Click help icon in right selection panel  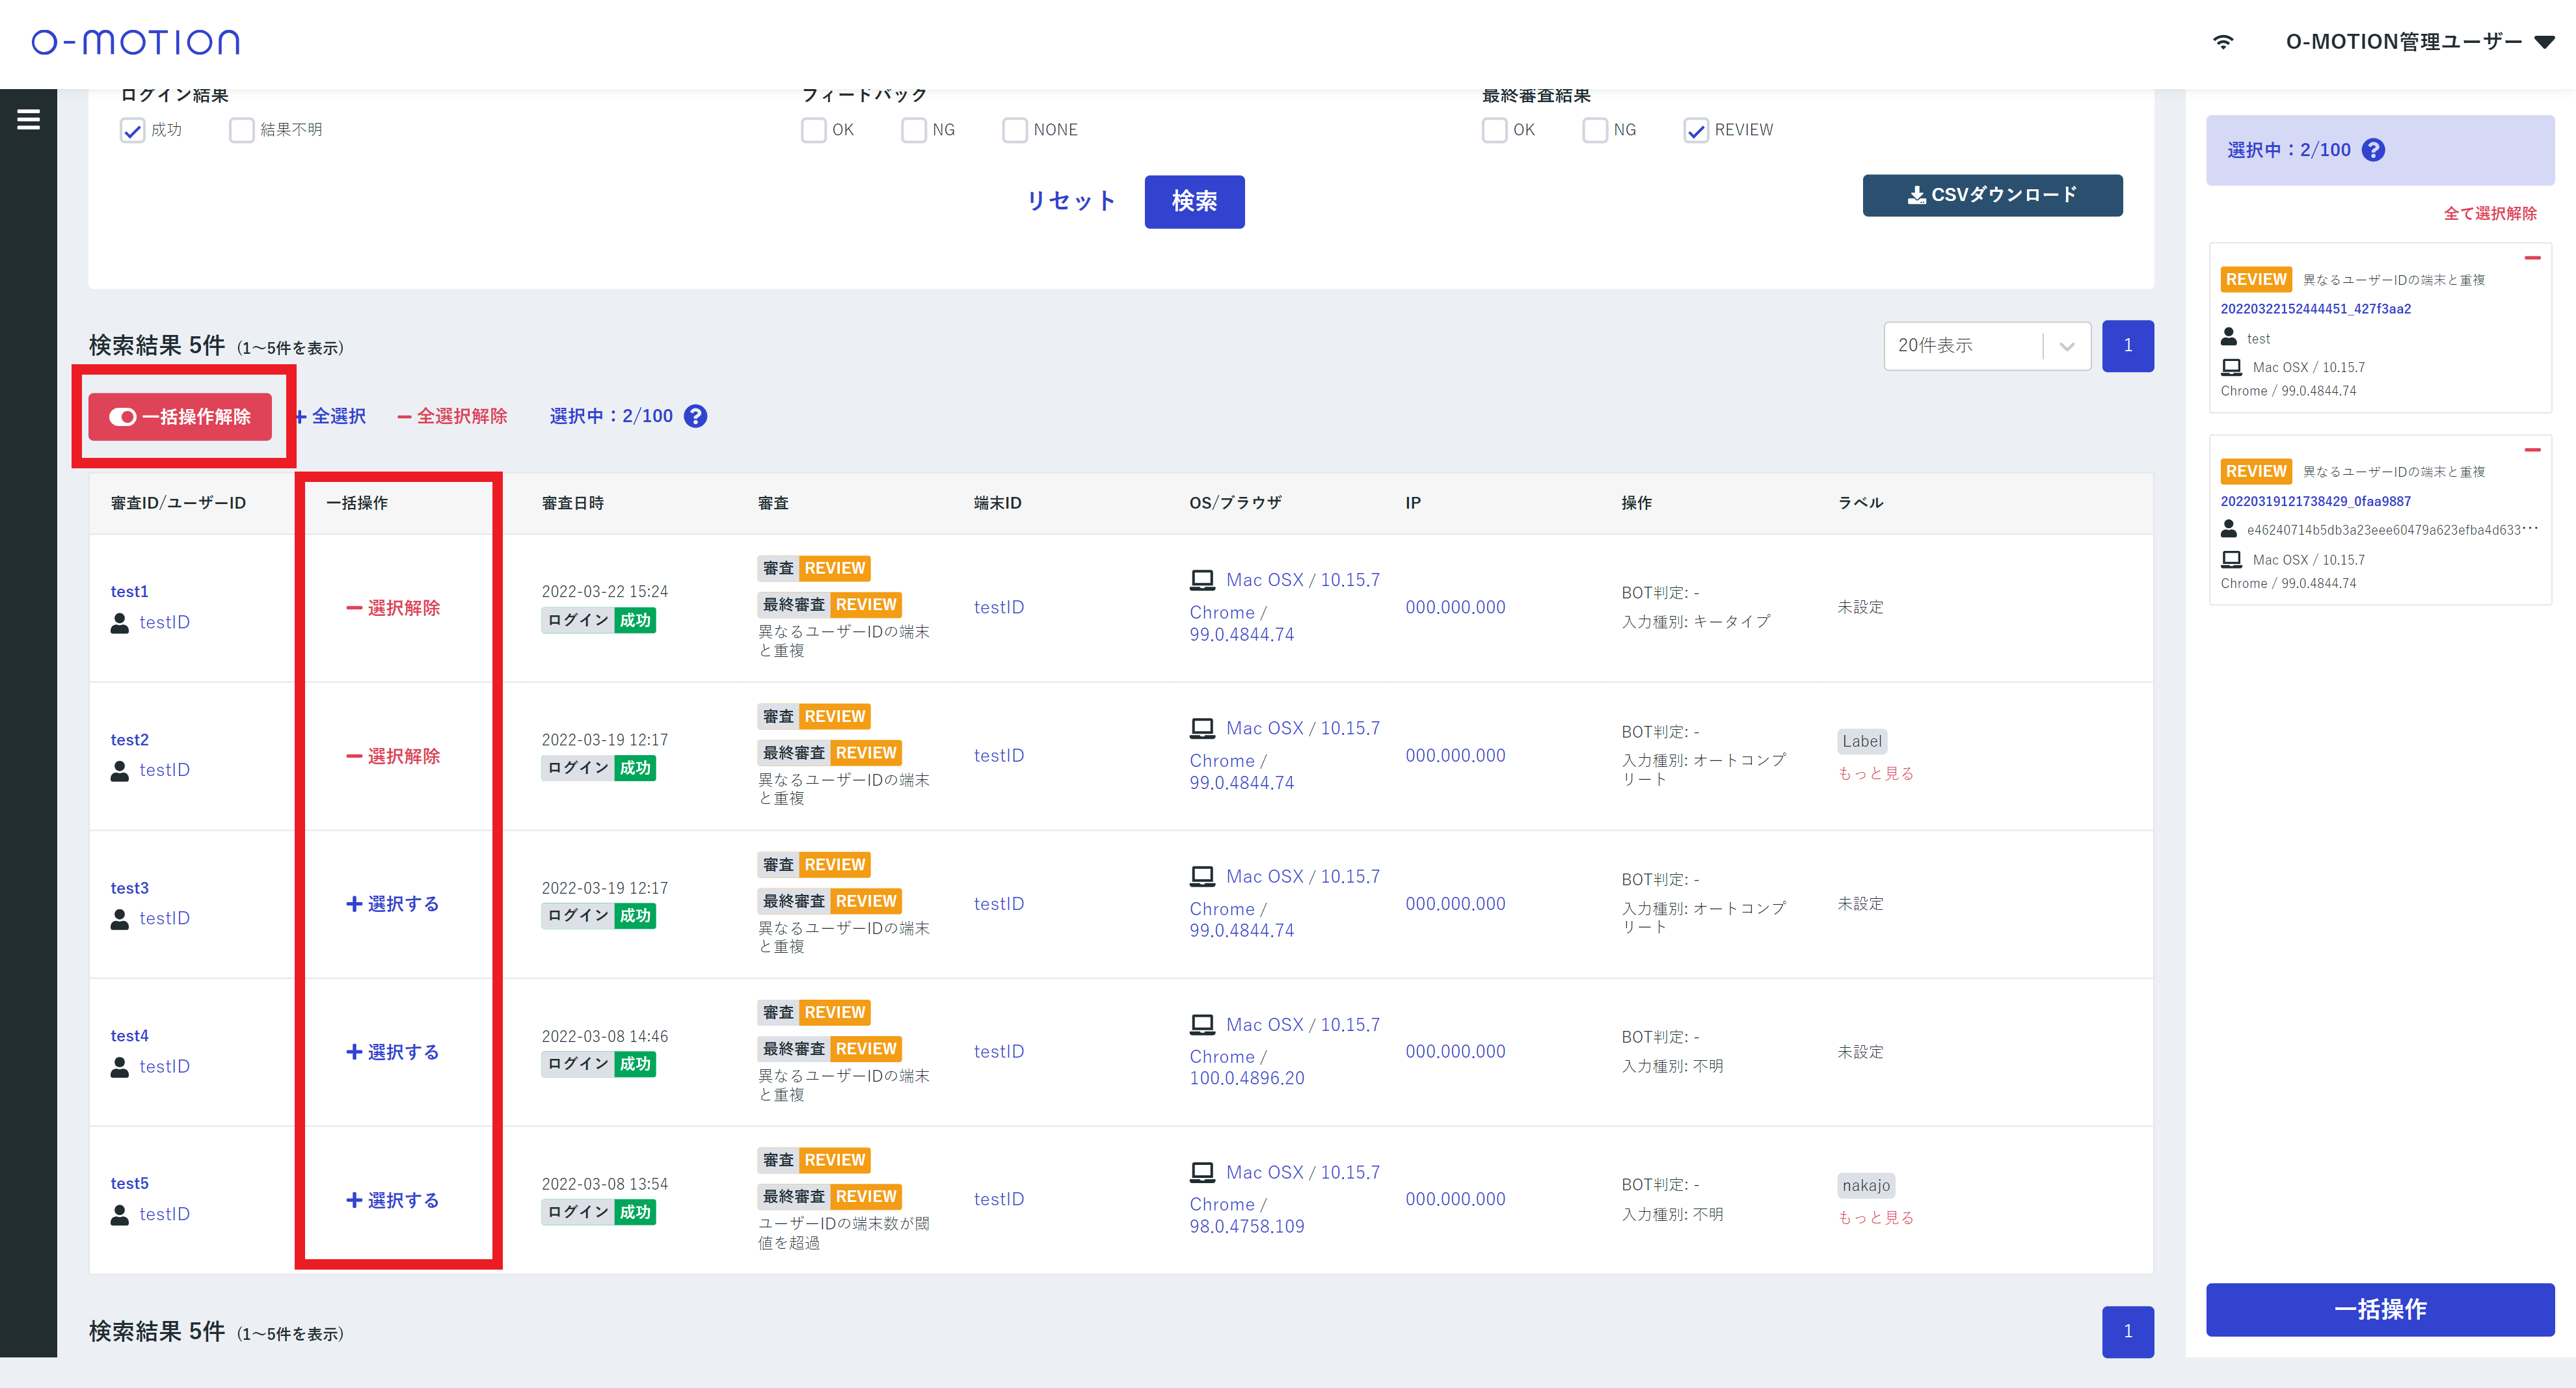pos(2373,150)
